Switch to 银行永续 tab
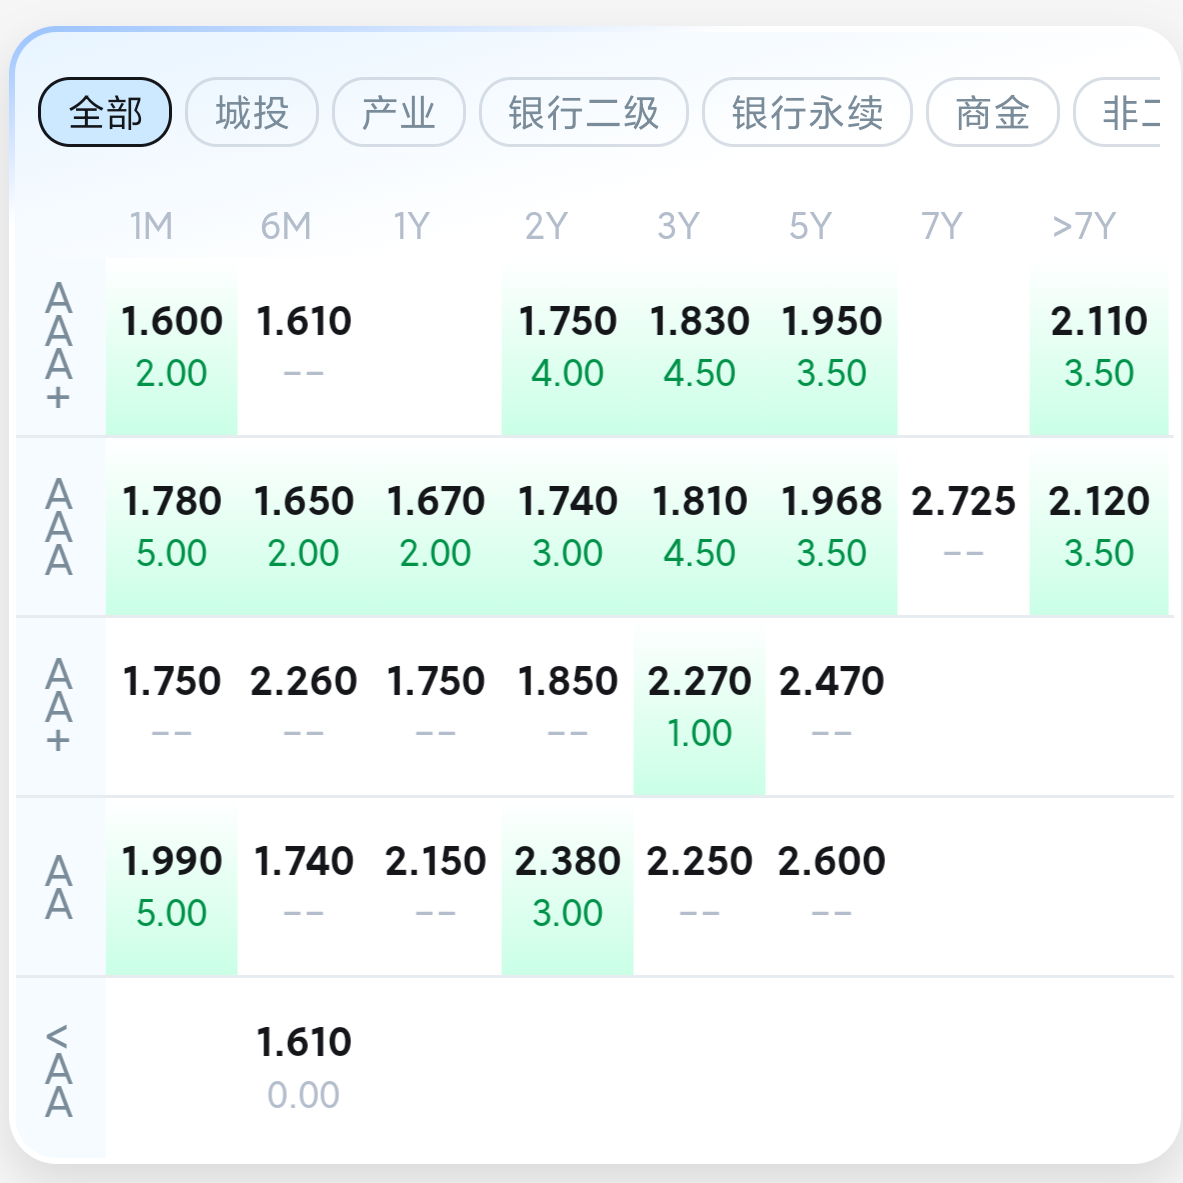Viewport: 1183px width, 1183px height. click(807, 112)
